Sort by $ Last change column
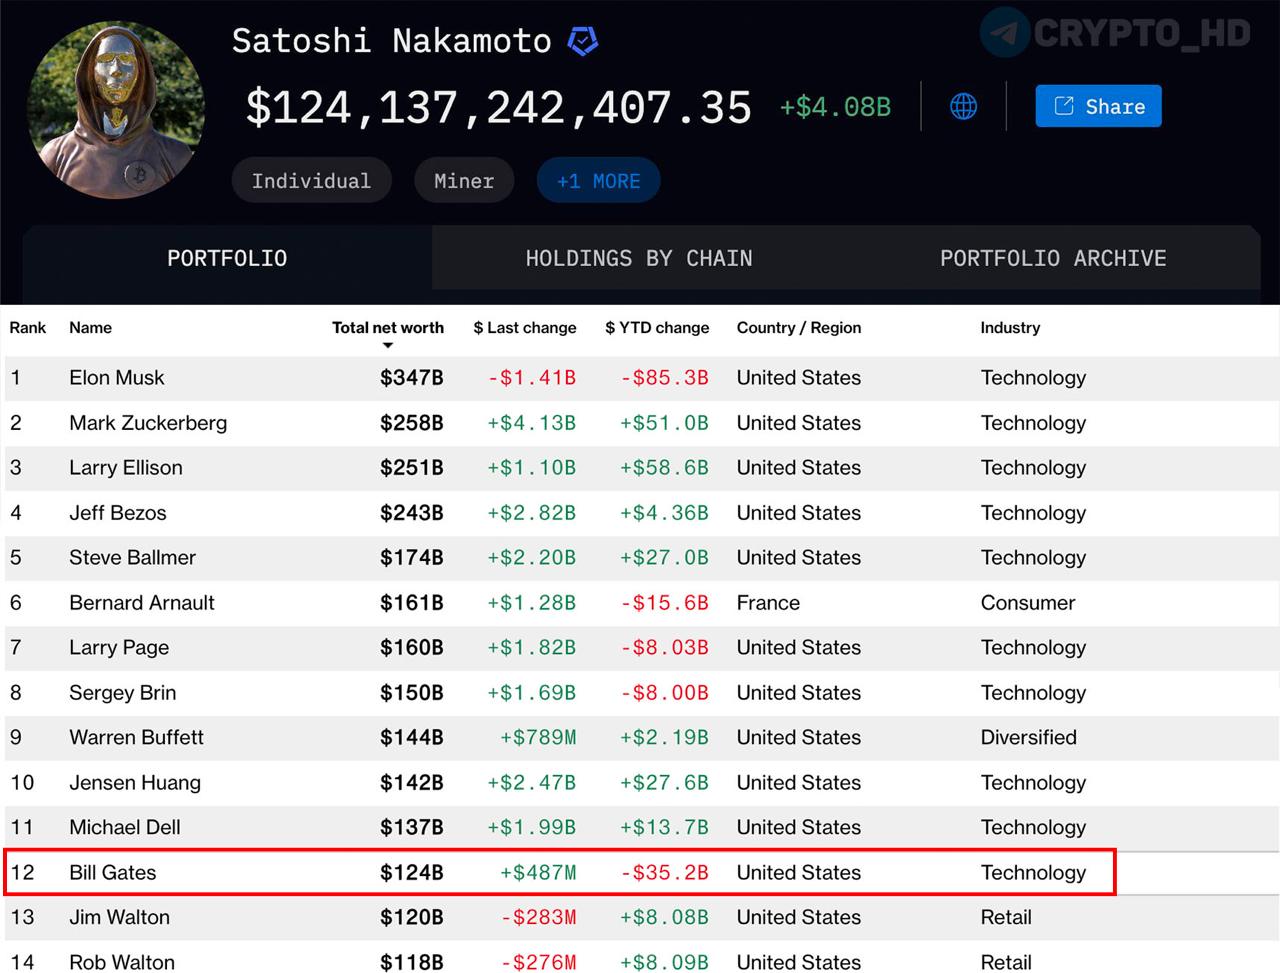The image size is (1280, 973). click(x=525, y=328)
